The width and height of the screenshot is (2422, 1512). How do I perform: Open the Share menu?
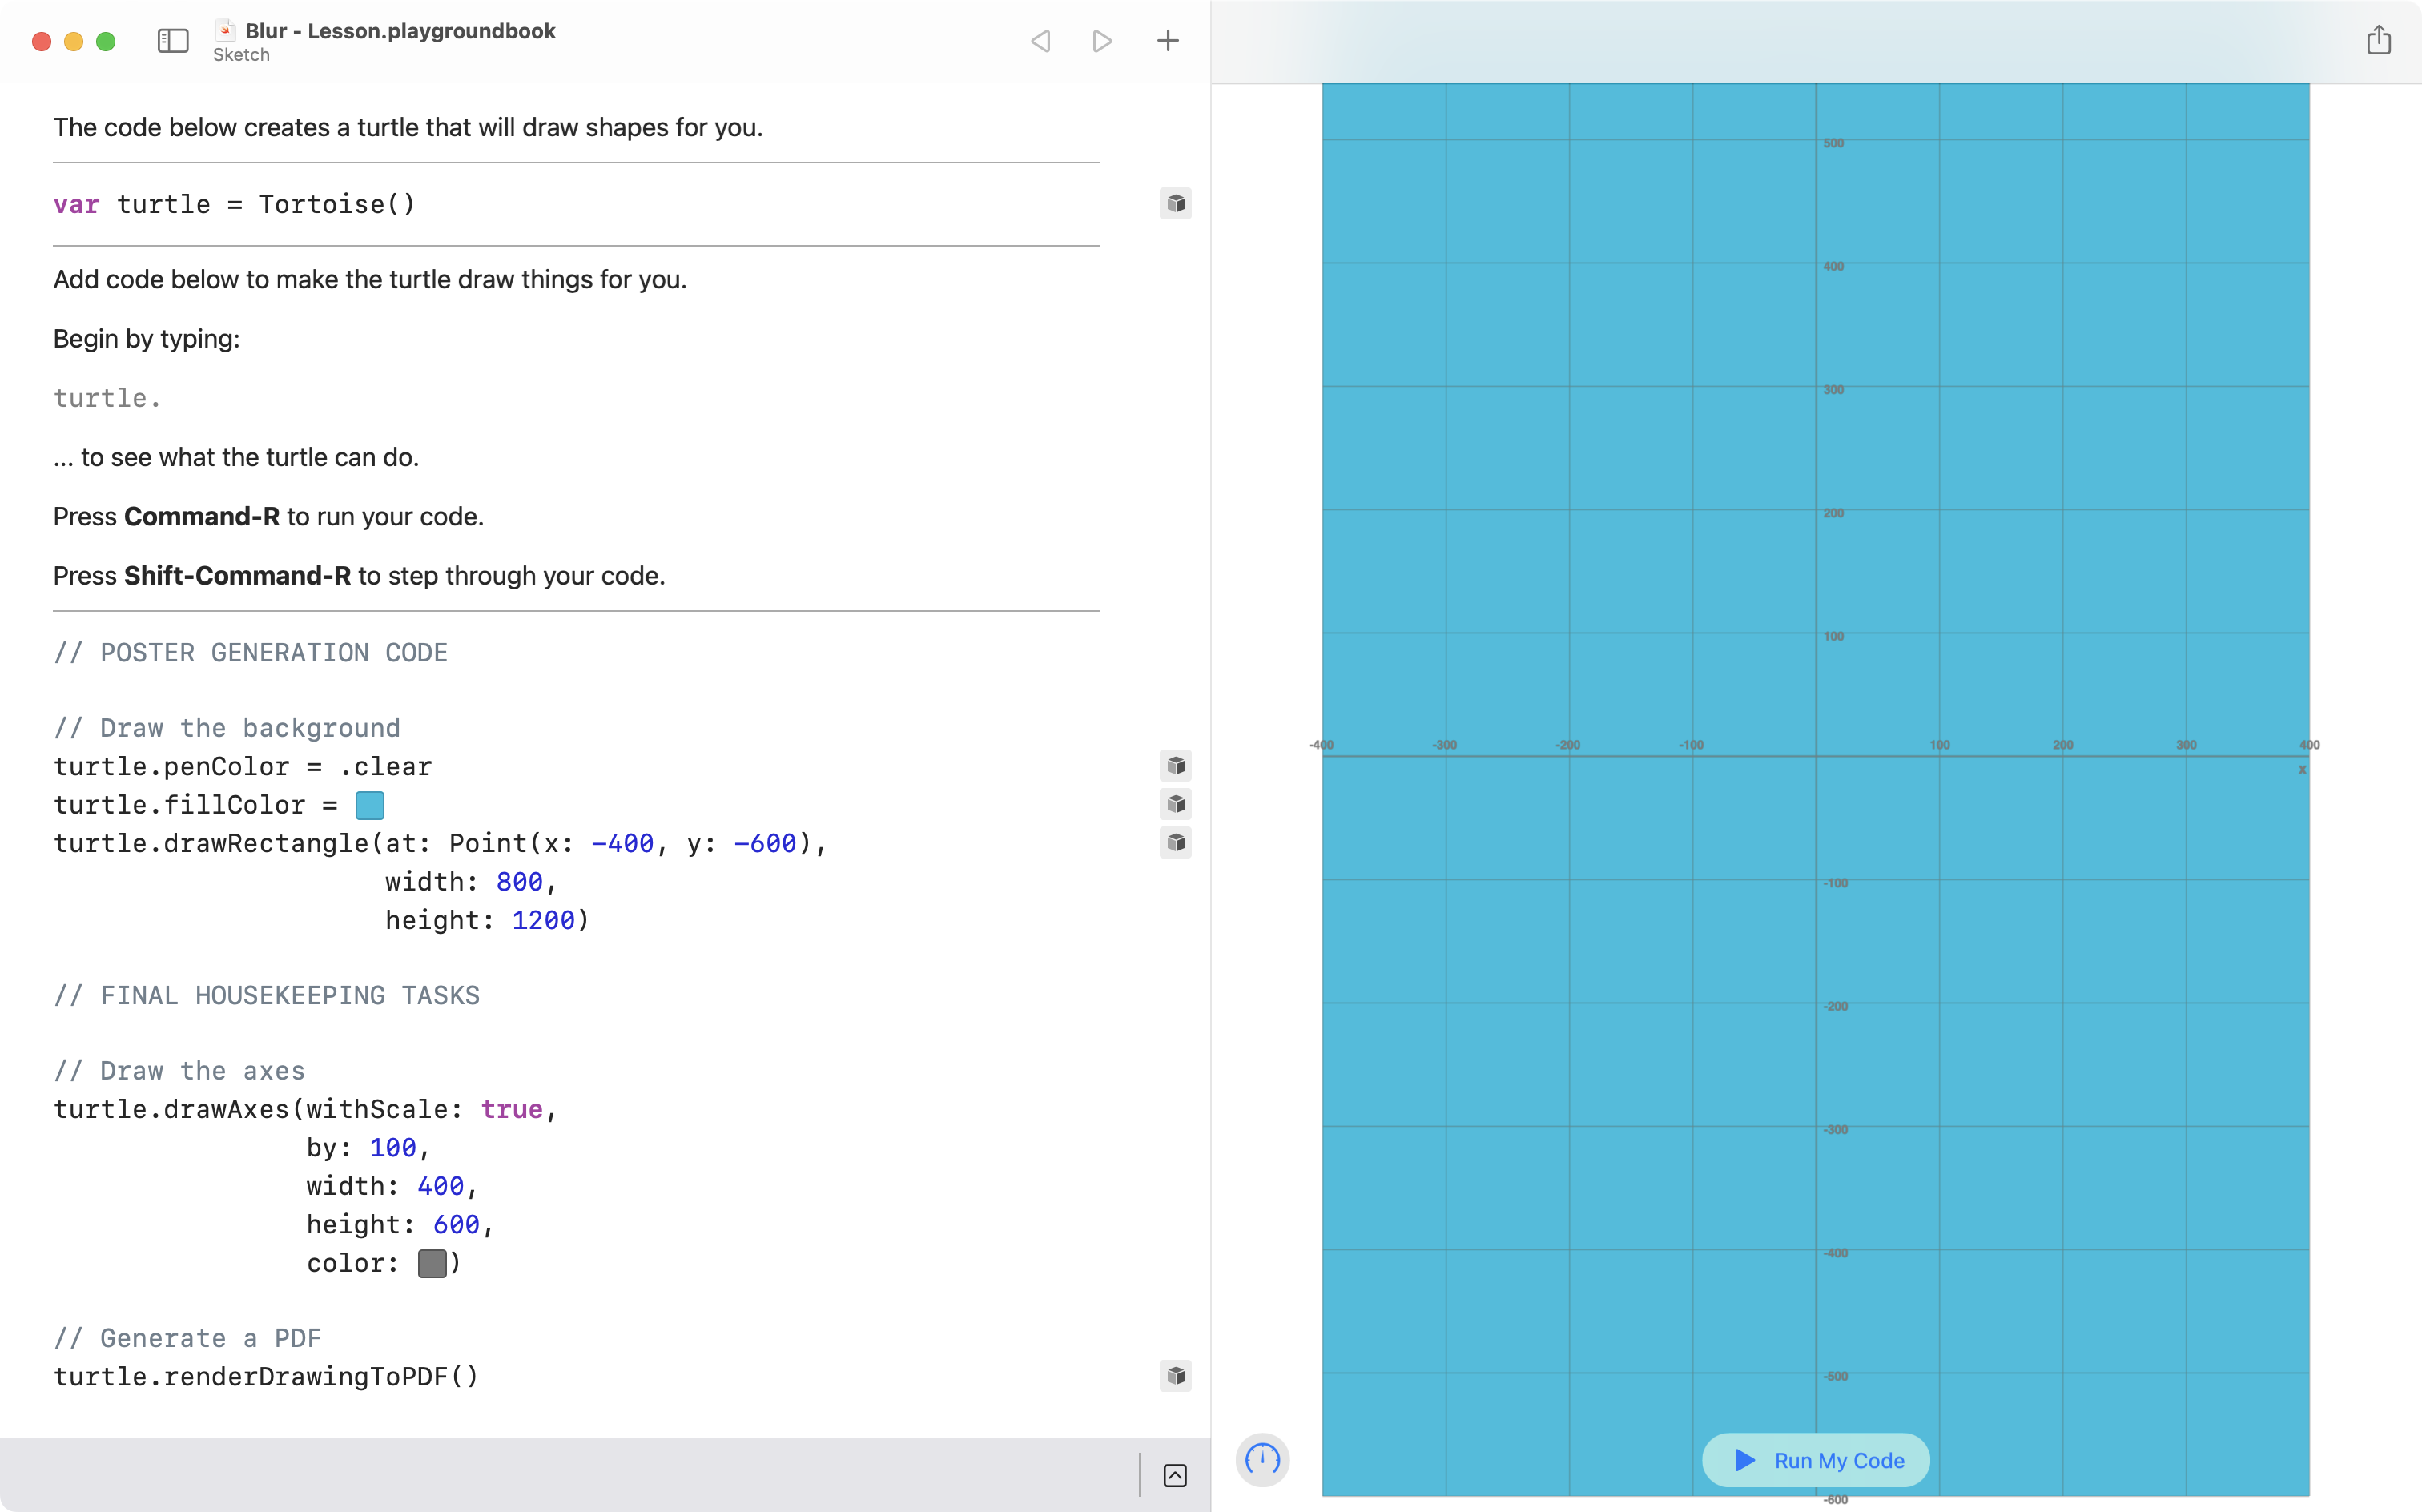point(2378,40)
